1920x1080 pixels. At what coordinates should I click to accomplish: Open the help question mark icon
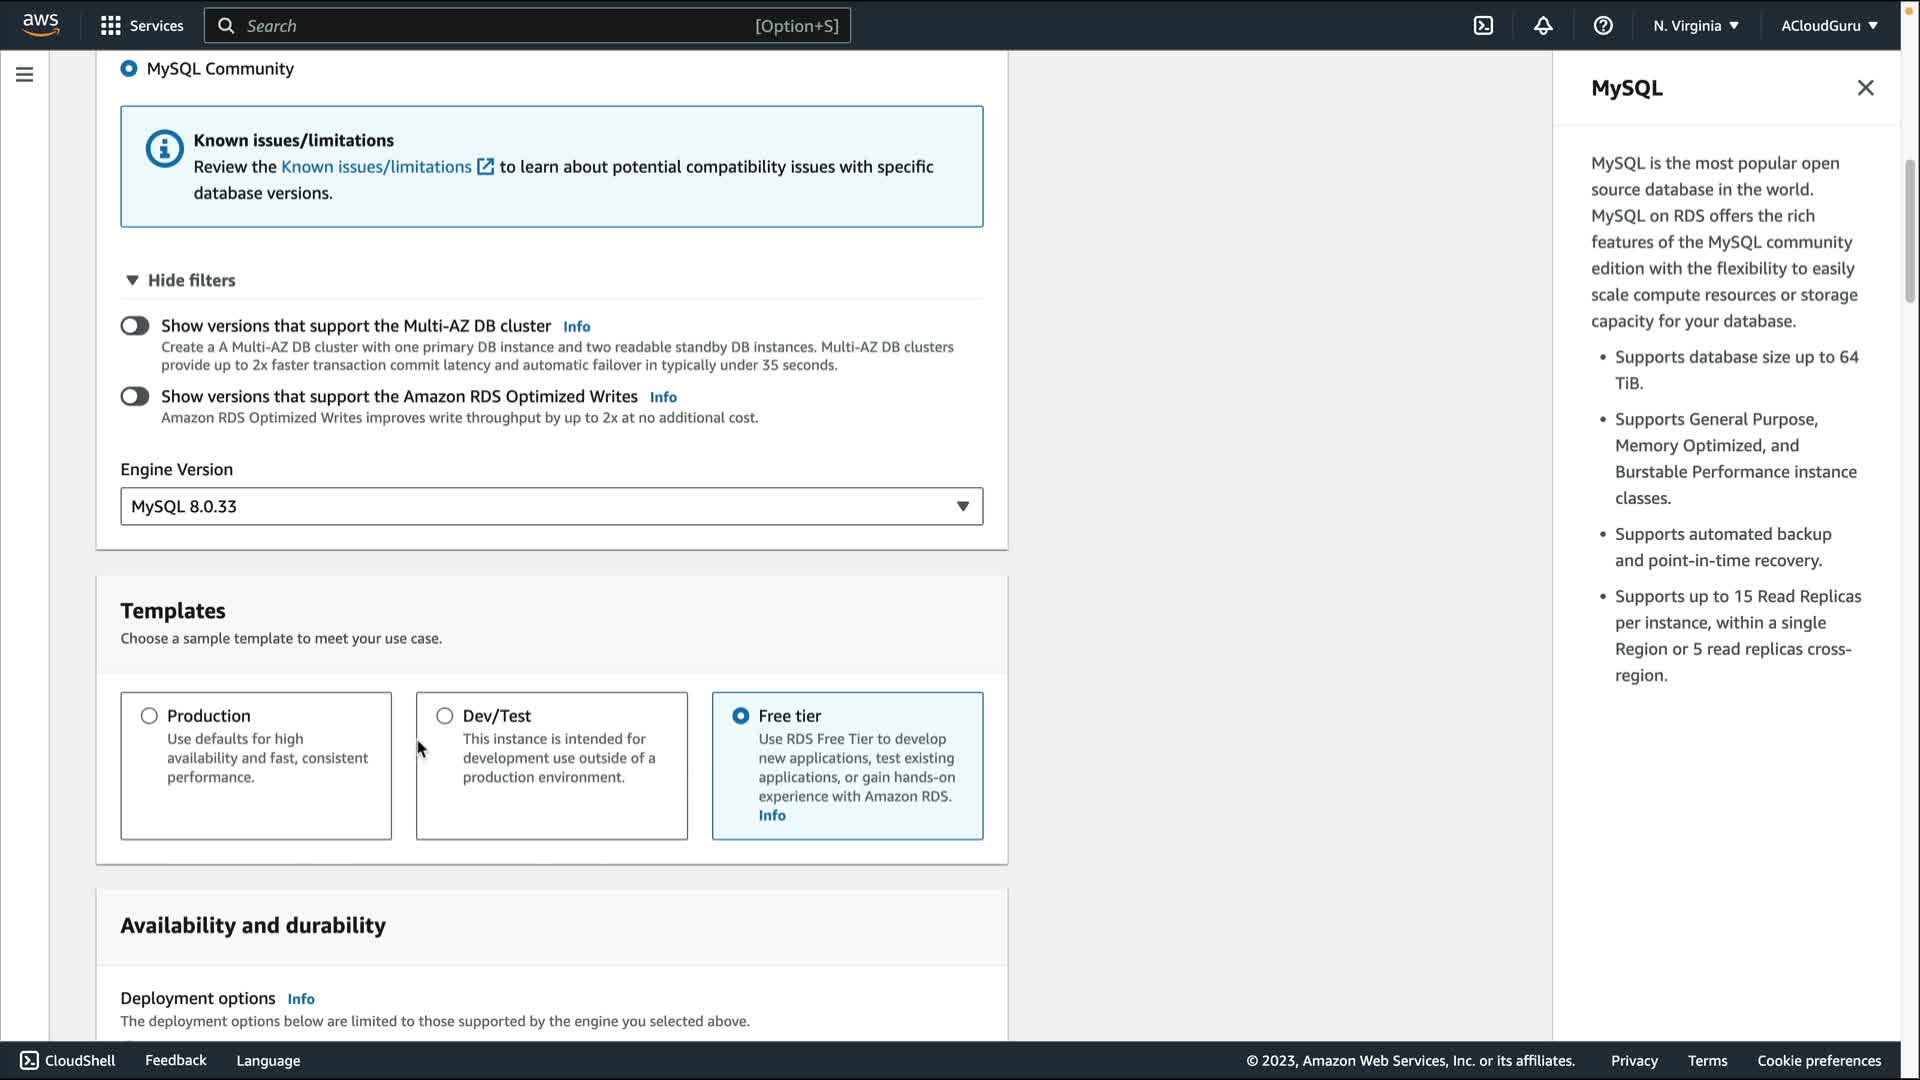pos(1603,26)
